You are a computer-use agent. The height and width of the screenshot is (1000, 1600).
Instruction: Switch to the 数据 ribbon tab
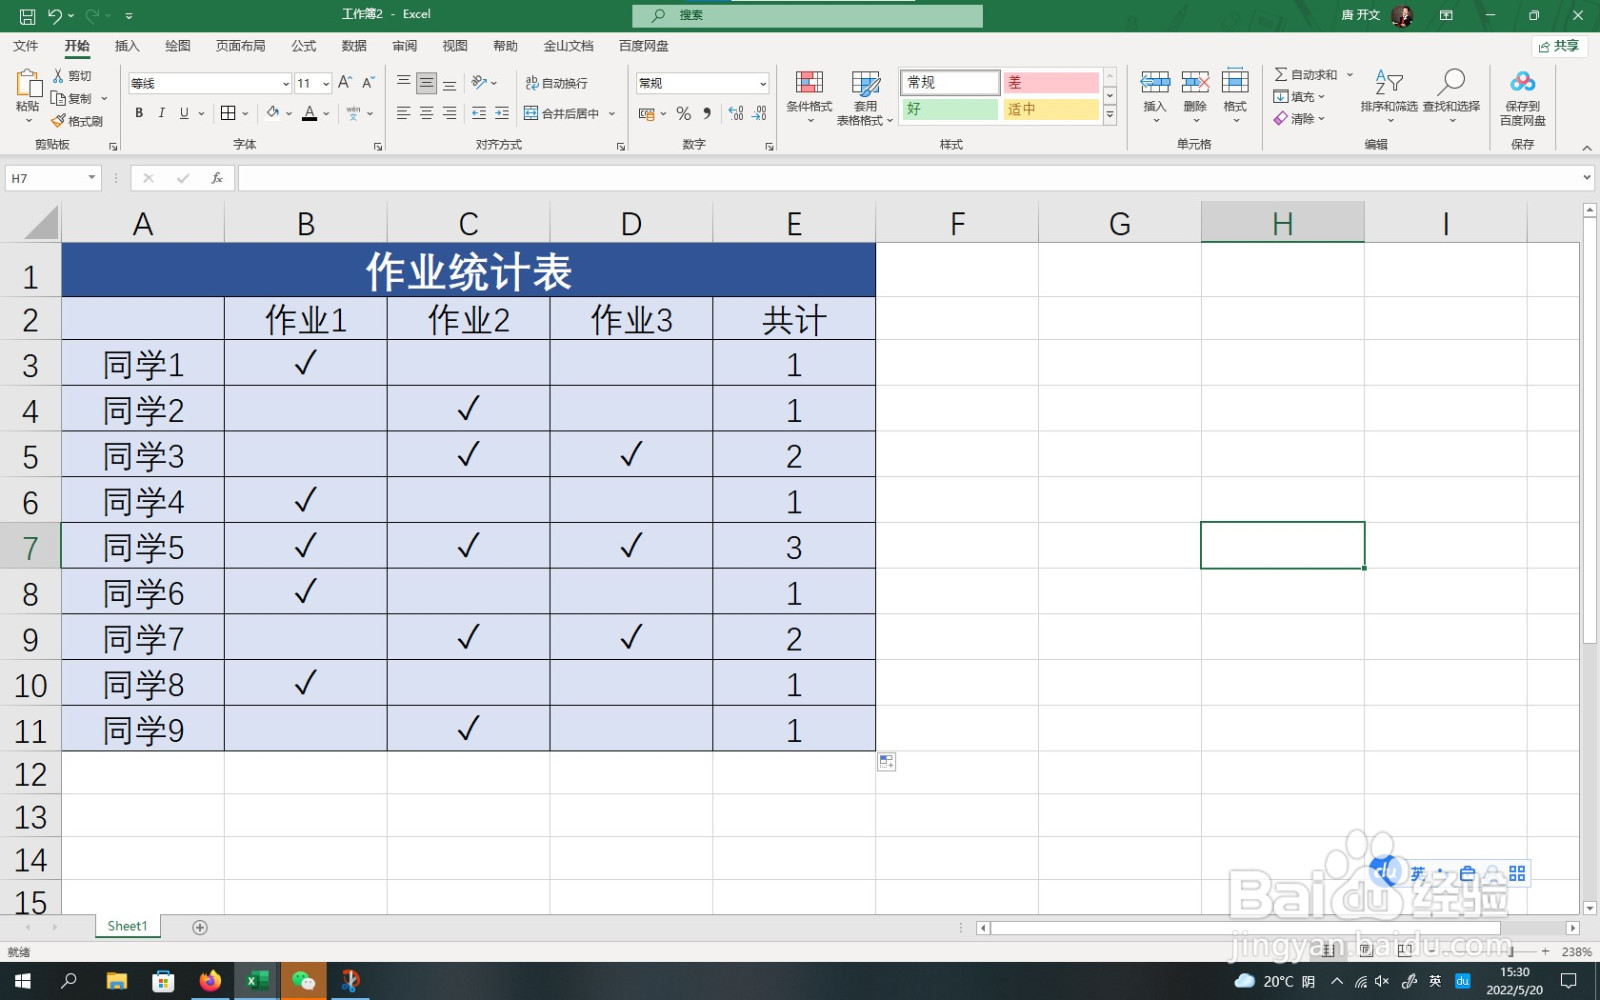[x=355, y=45]
